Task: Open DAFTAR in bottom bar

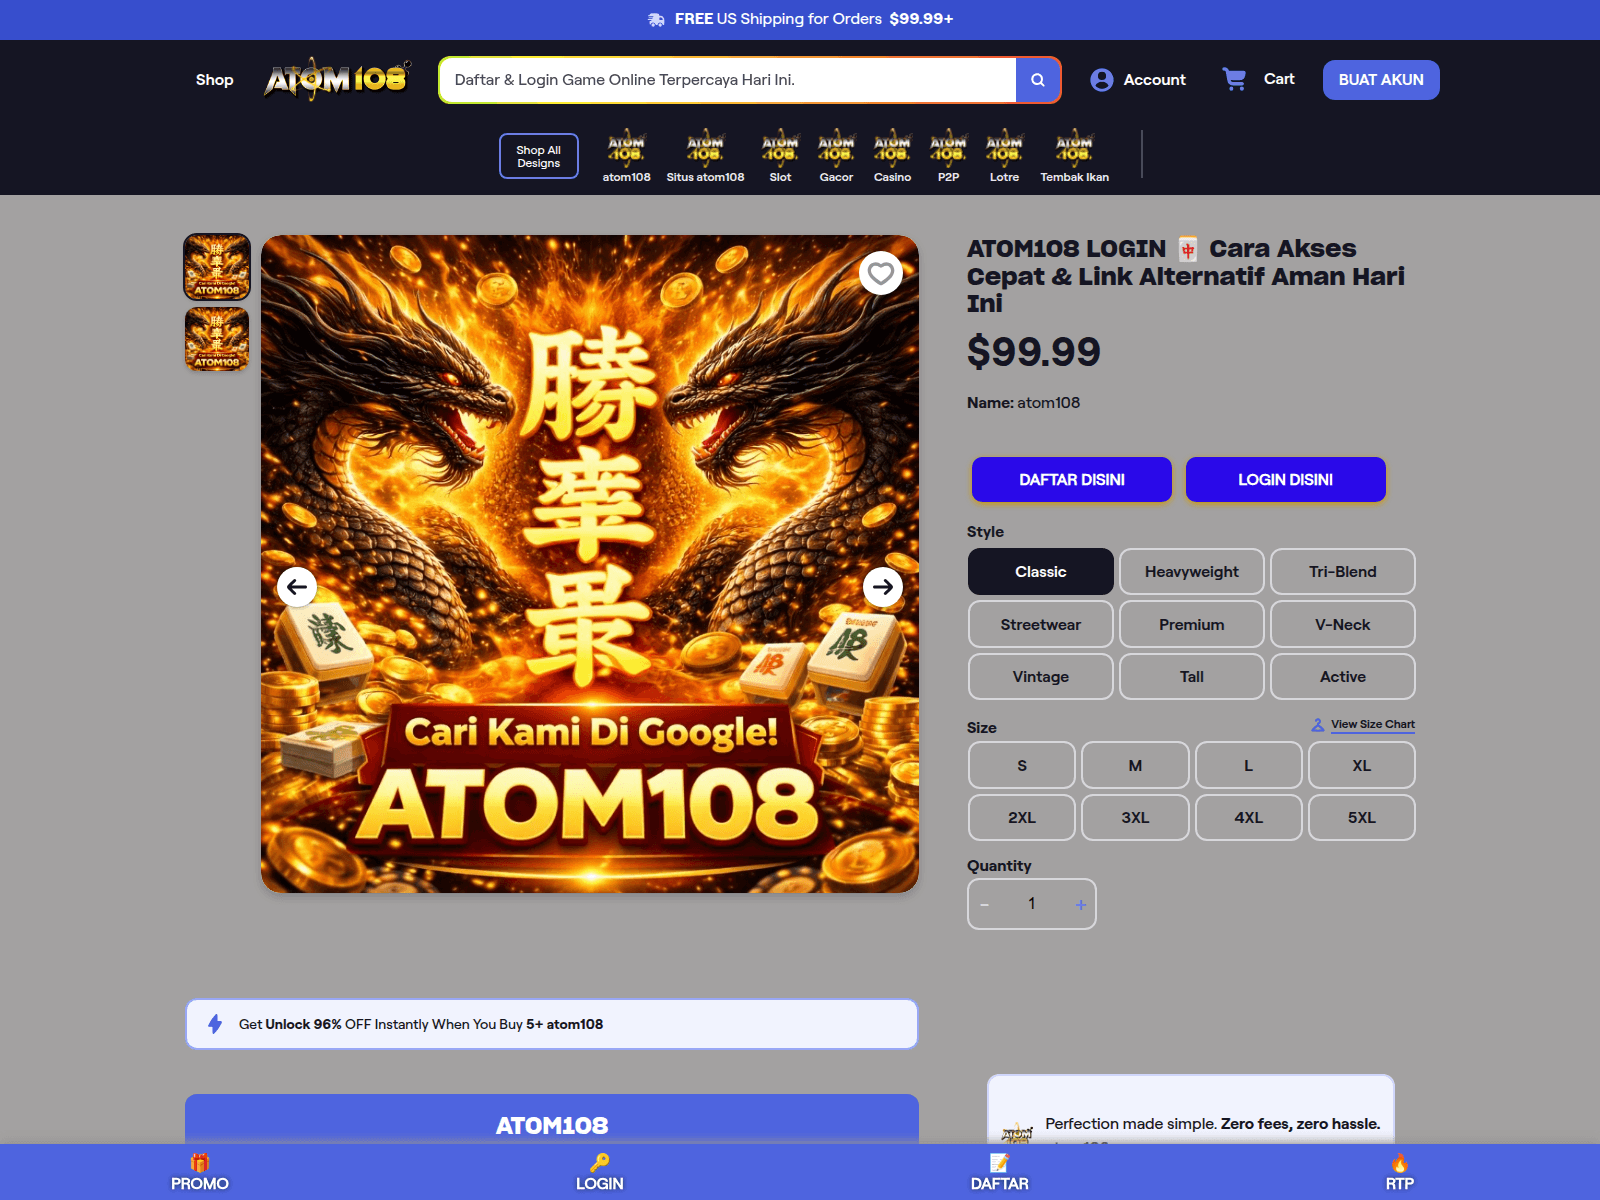Action: pos(1000,1173)
